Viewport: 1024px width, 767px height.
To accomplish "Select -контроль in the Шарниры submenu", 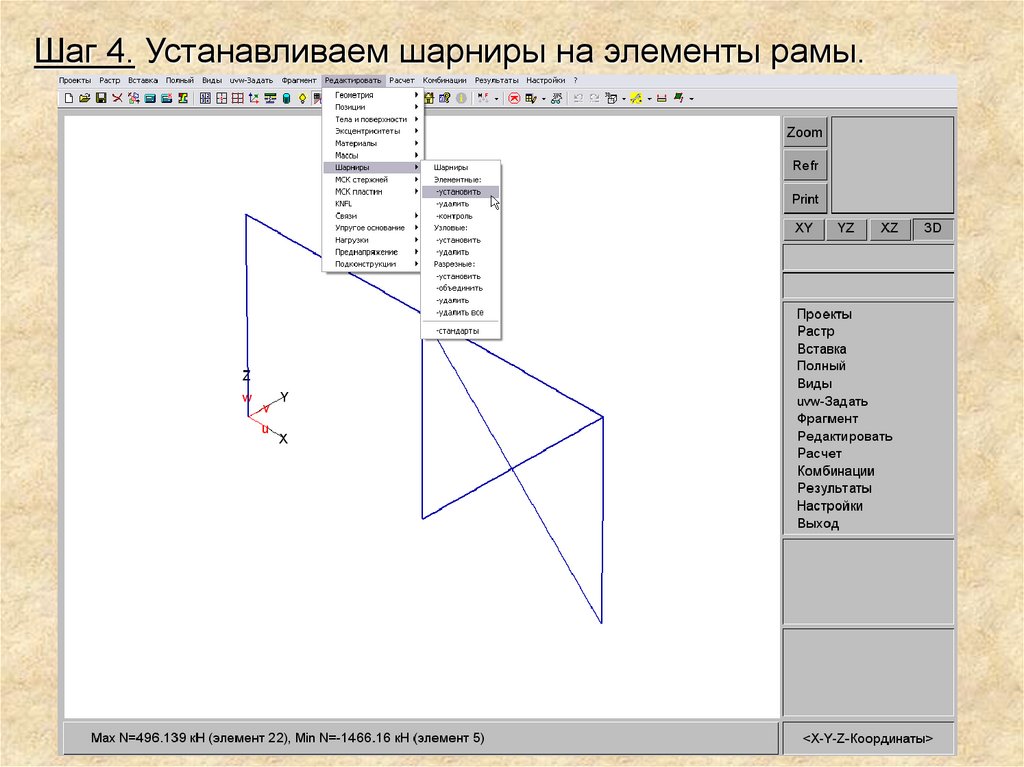I will (x=460, y=216).
